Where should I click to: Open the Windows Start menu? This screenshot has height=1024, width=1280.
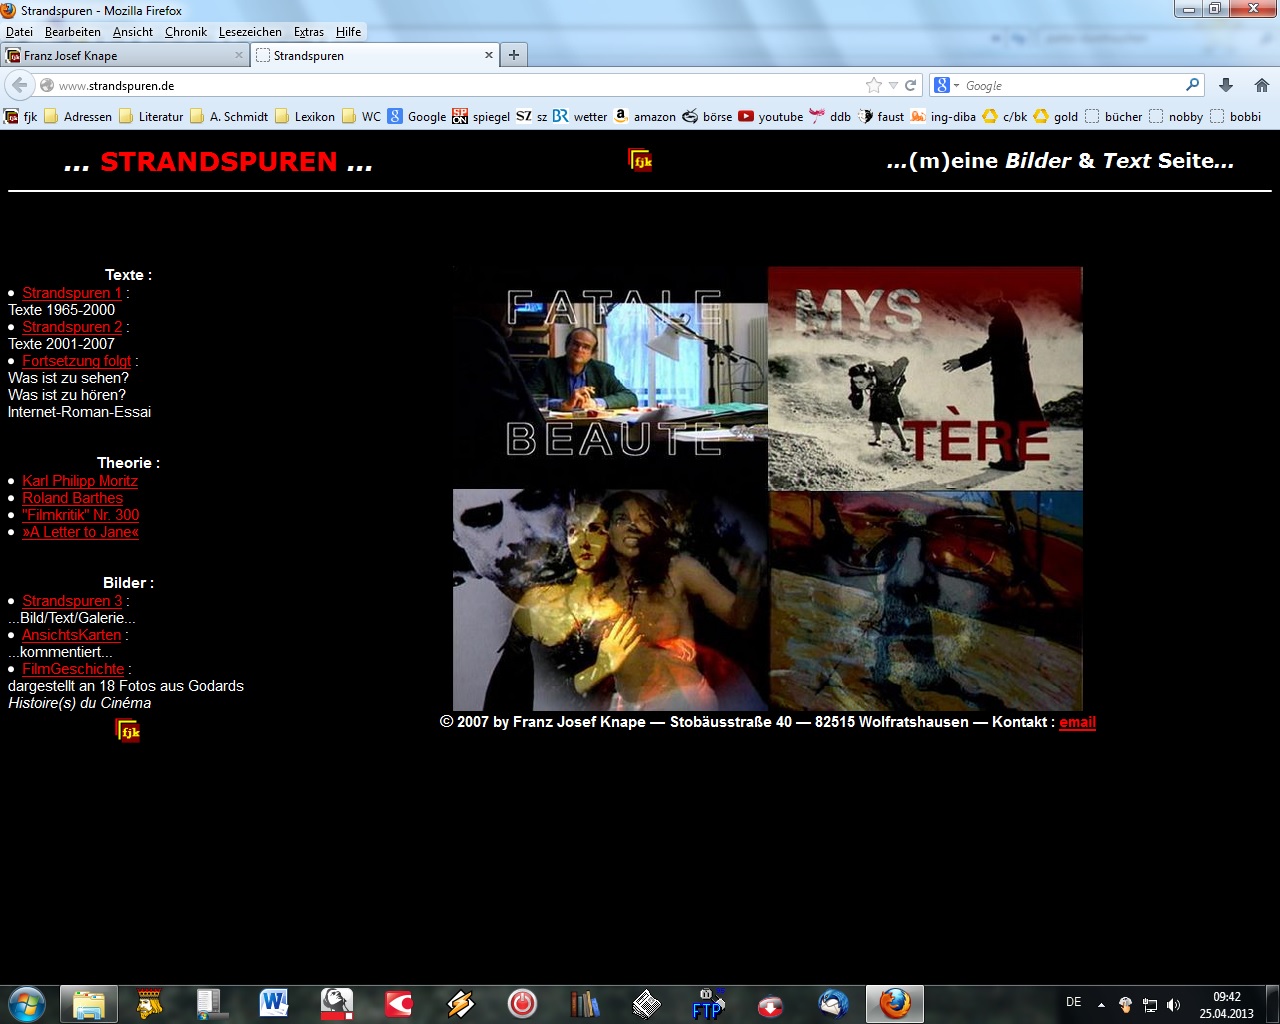click(27, 1002)
